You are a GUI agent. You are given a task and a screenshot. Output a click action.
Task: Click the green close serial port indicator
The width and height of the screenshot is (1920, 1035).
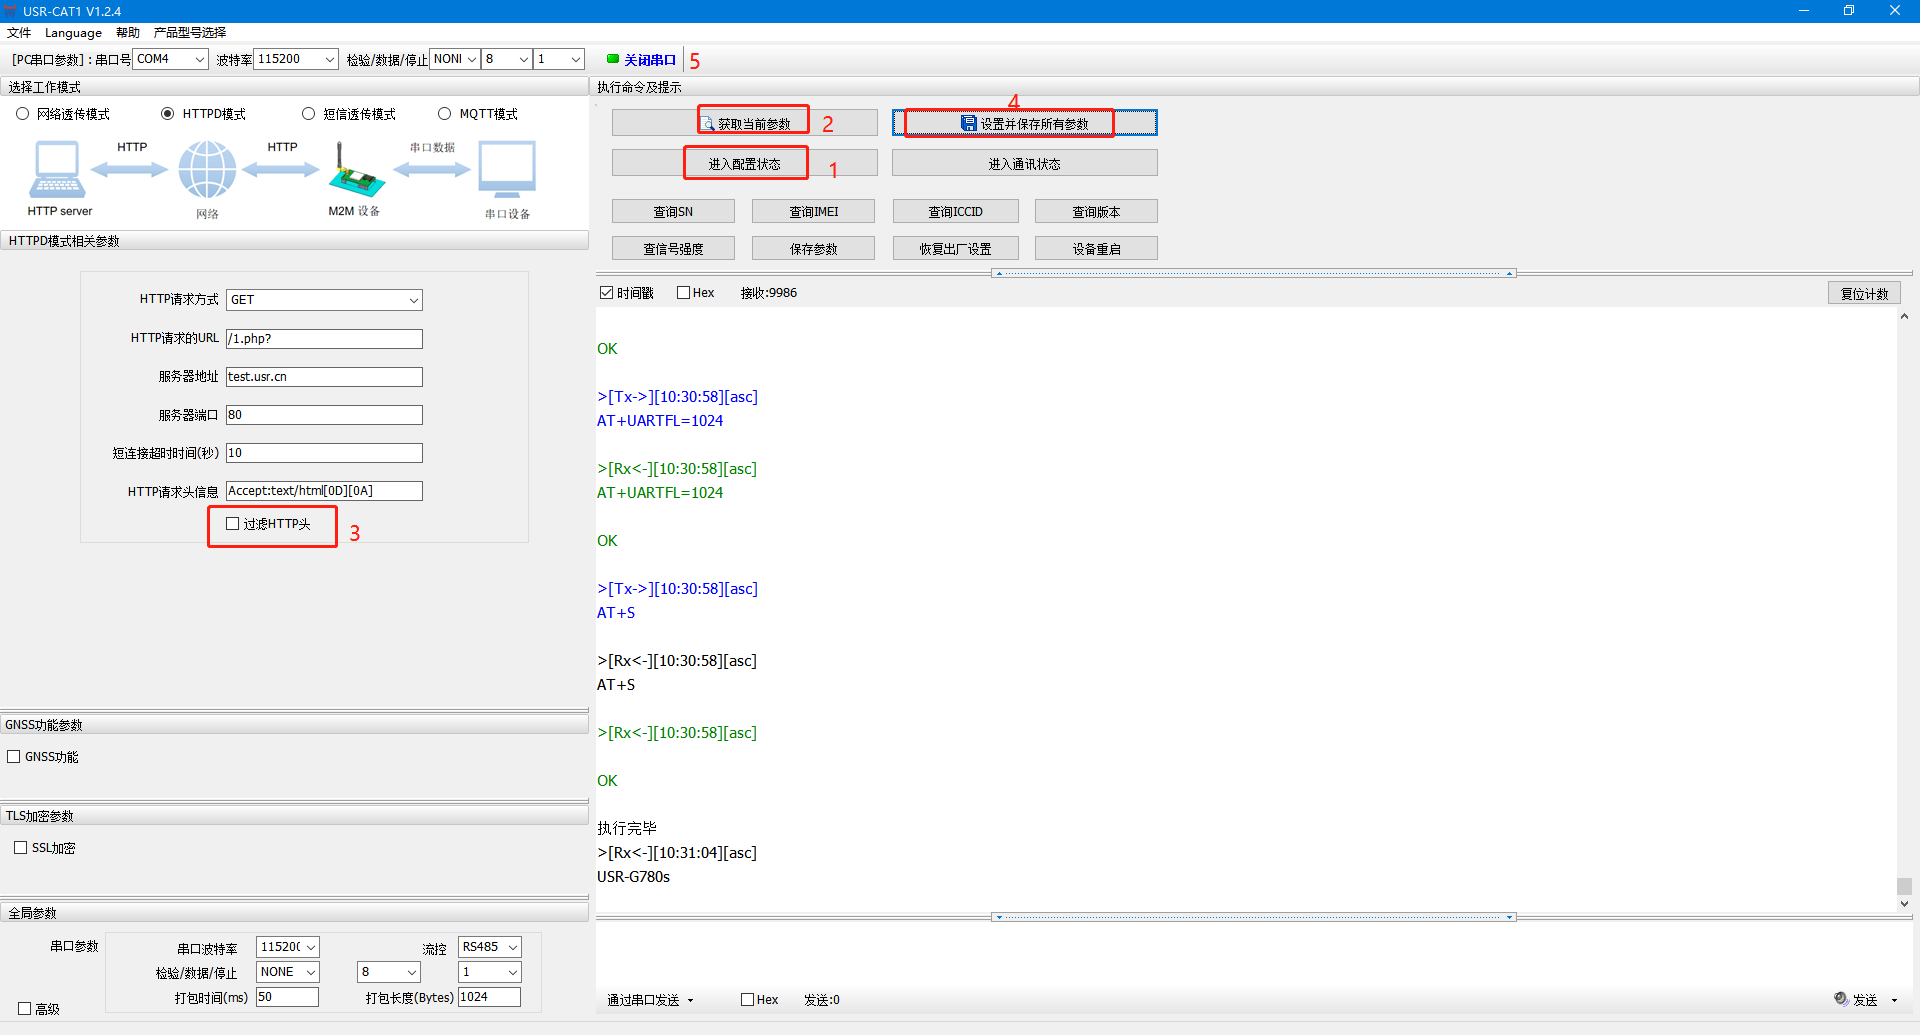point(613,59)
